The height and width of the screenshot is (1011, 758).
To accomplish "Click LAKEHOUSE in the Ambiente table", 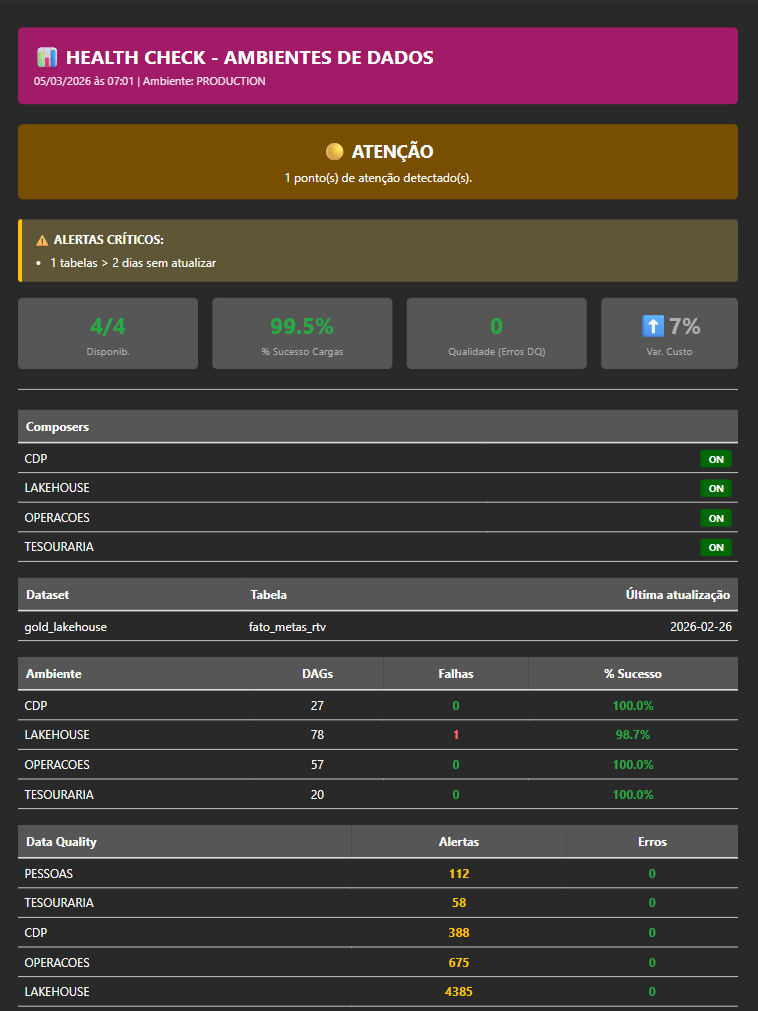I will tap(57, 735).
